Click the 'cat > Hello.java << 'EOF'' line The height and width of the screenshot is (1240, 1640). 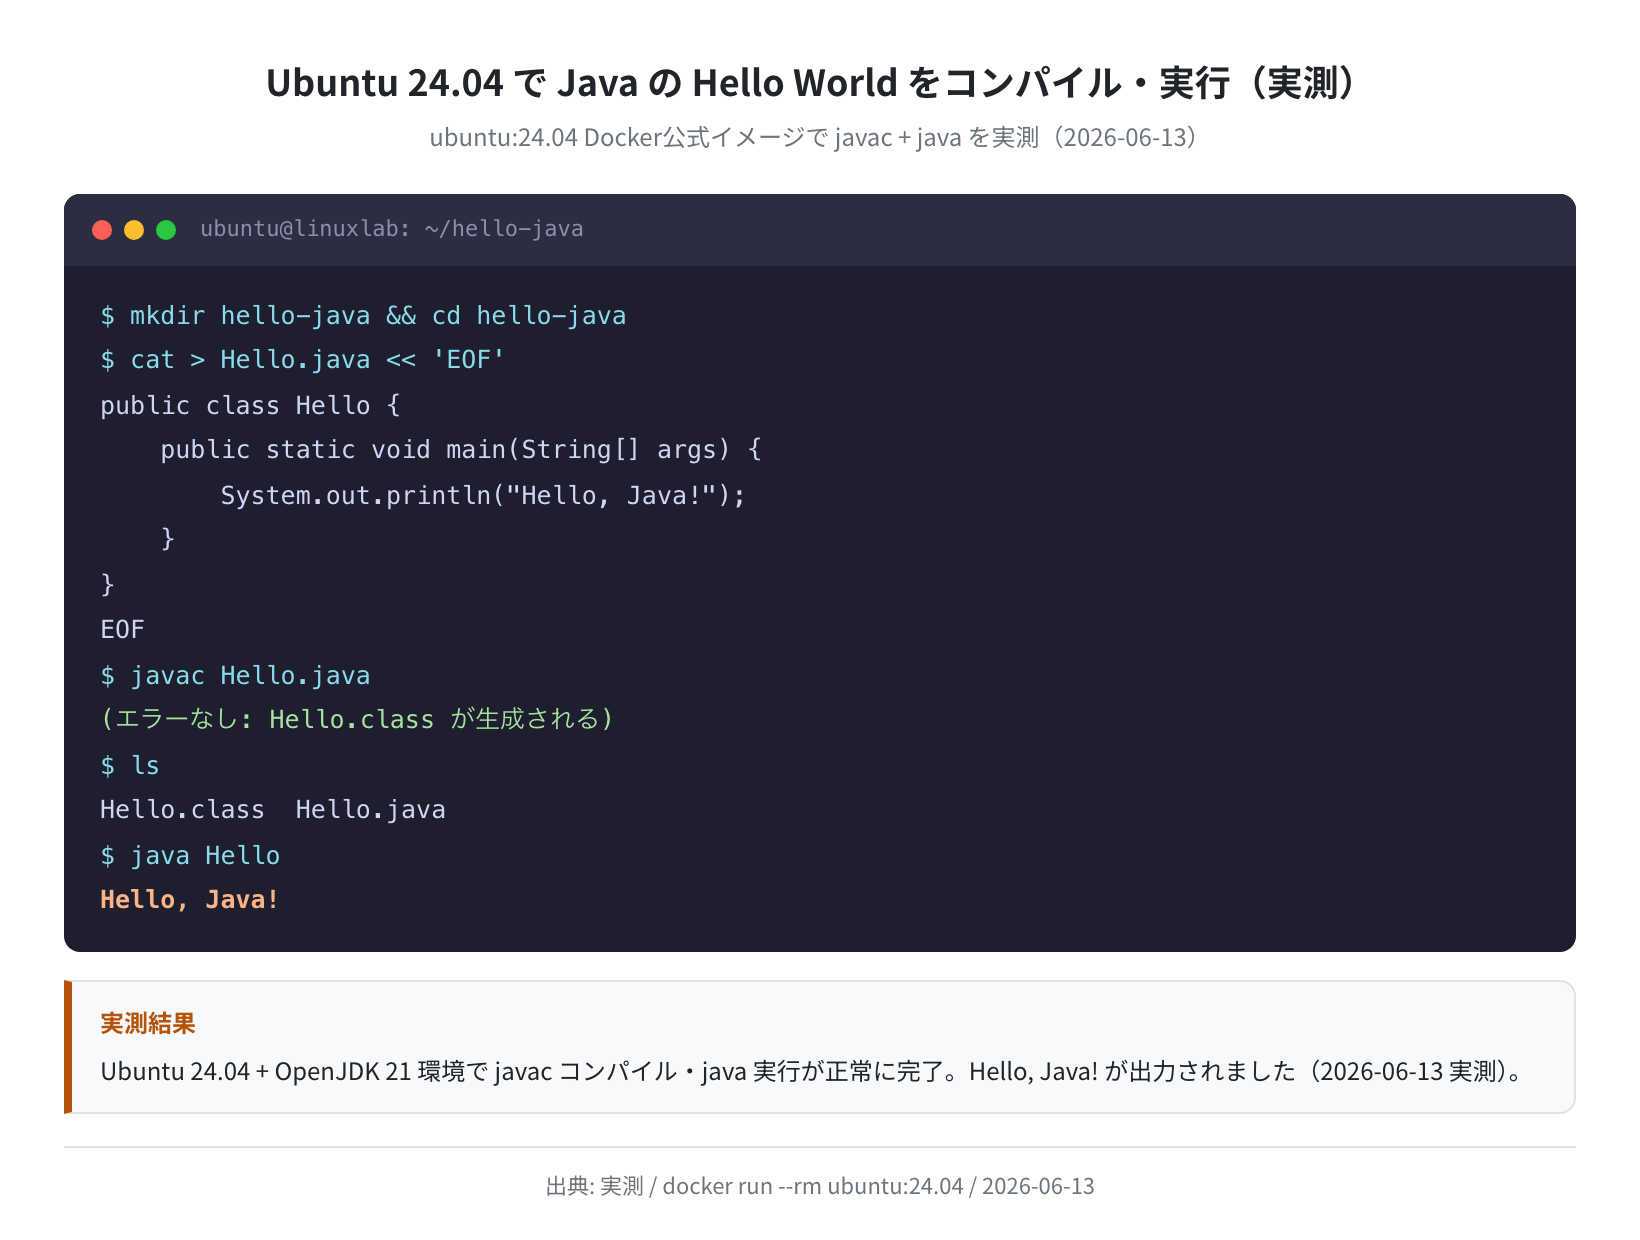point(303,360)
